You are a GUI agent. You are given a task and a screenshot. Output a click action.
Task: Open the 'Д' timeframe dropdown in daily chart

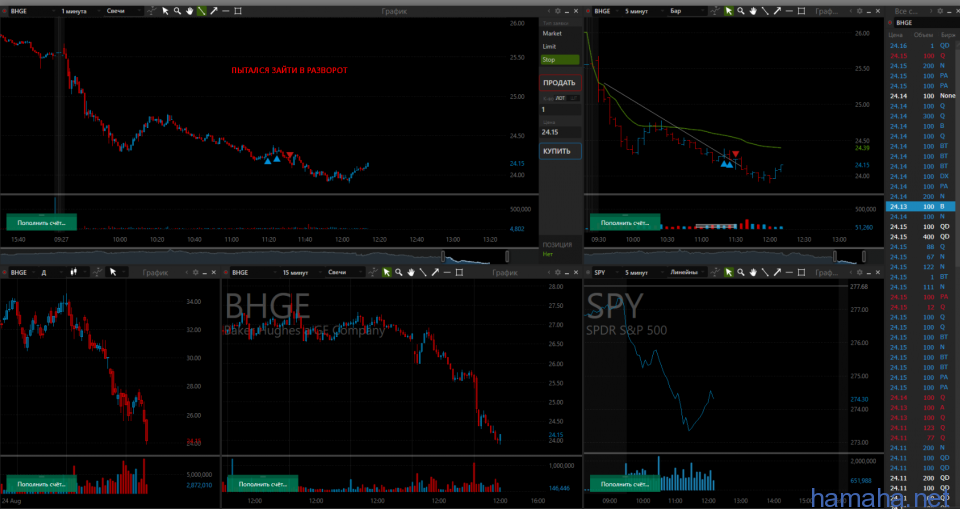[x=52, y=272]
